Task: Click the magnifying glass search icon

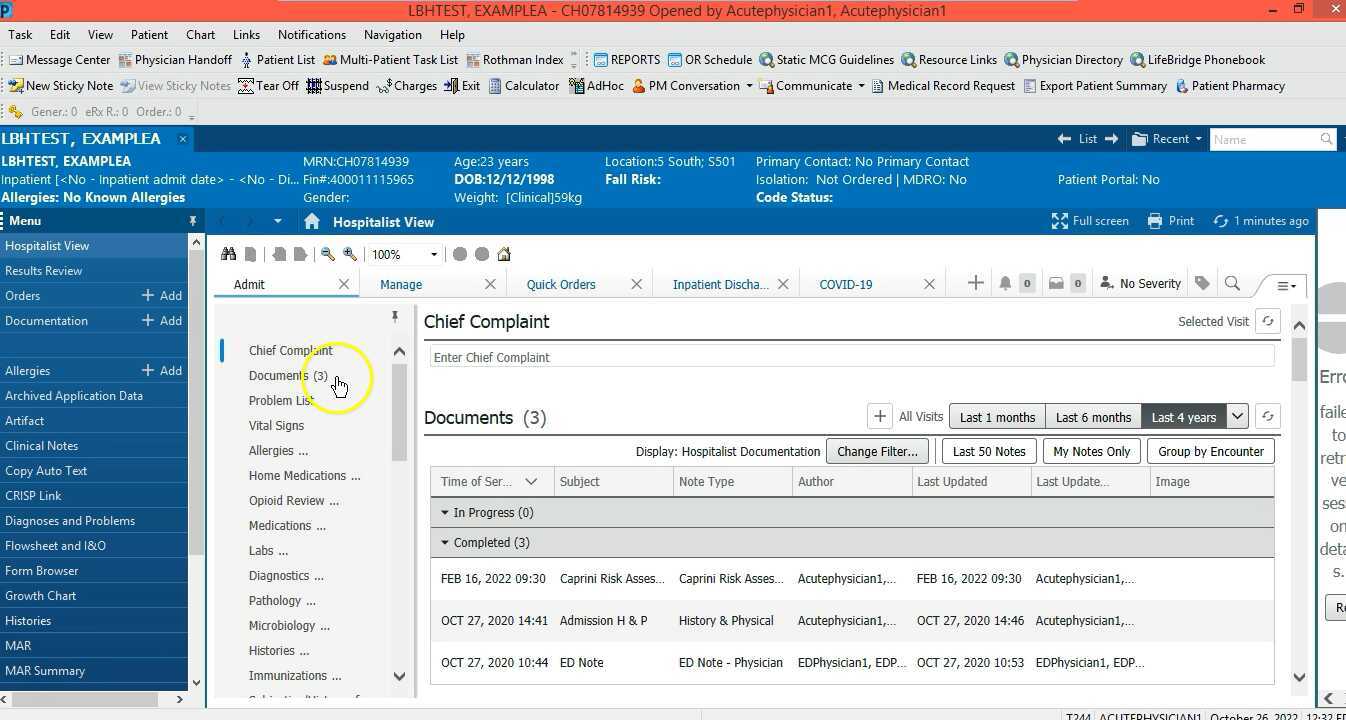Action: point(1232,283)
